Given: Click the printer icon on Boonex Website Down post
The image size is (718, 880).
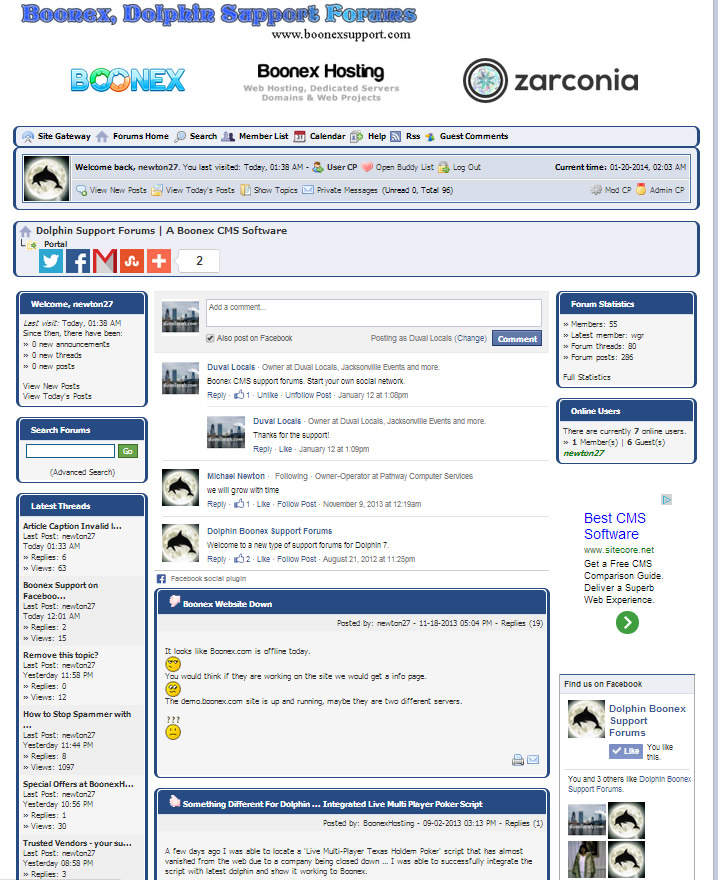Looking at the screenshot, I should click(x=518, y=760).
